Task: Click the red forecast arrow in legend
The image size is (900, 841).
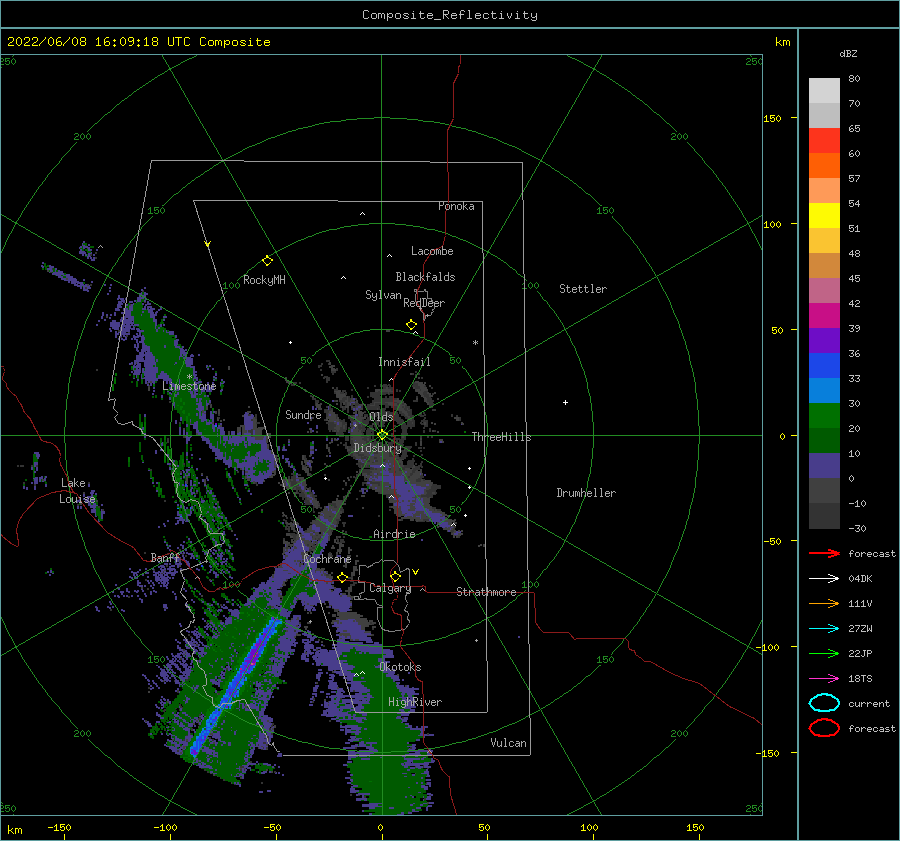Action: (824, 553)
